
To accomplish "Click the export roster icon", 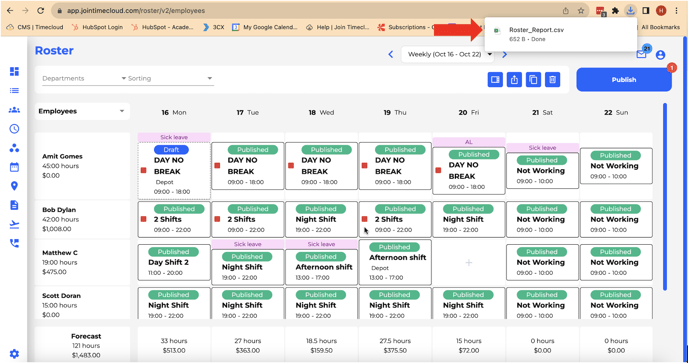I will pyautogui.click(x=514, y=79).
